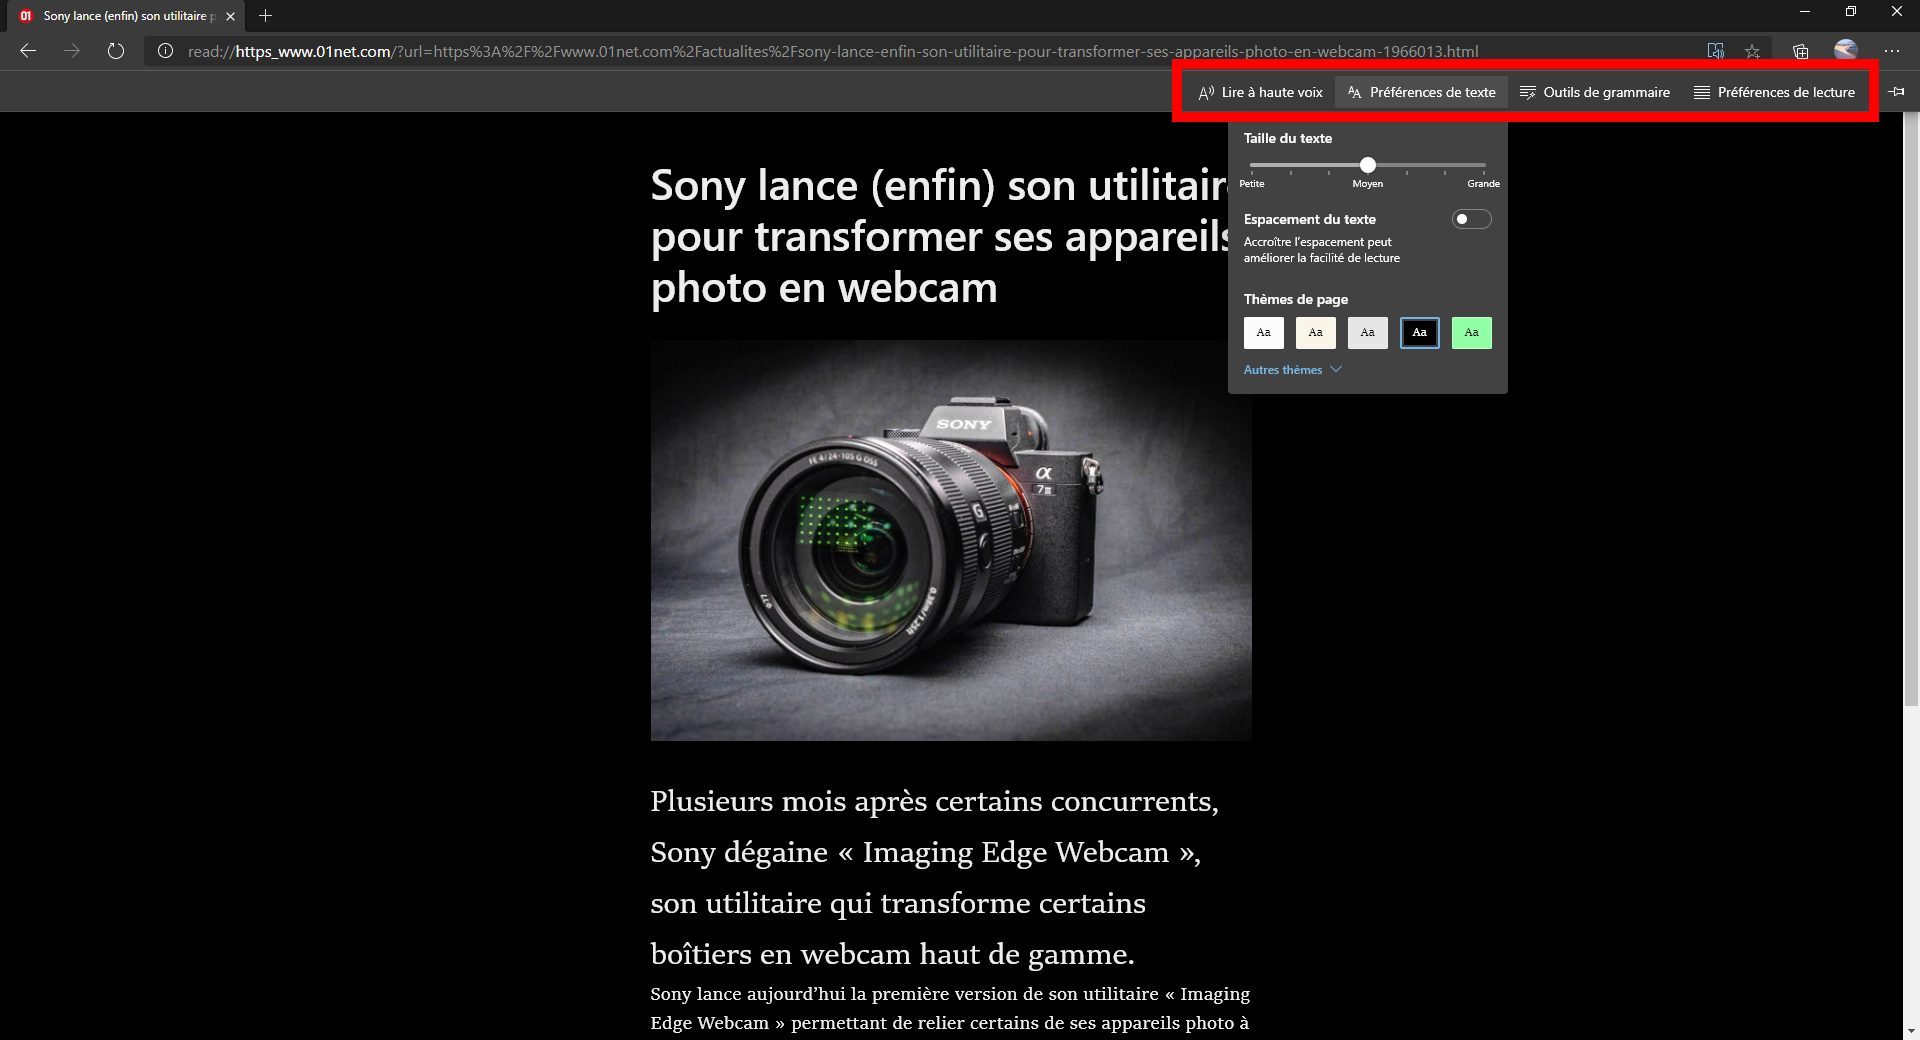Set text size slider to Petite end
This screenshot has height=1040, width=1920.
1252,165
